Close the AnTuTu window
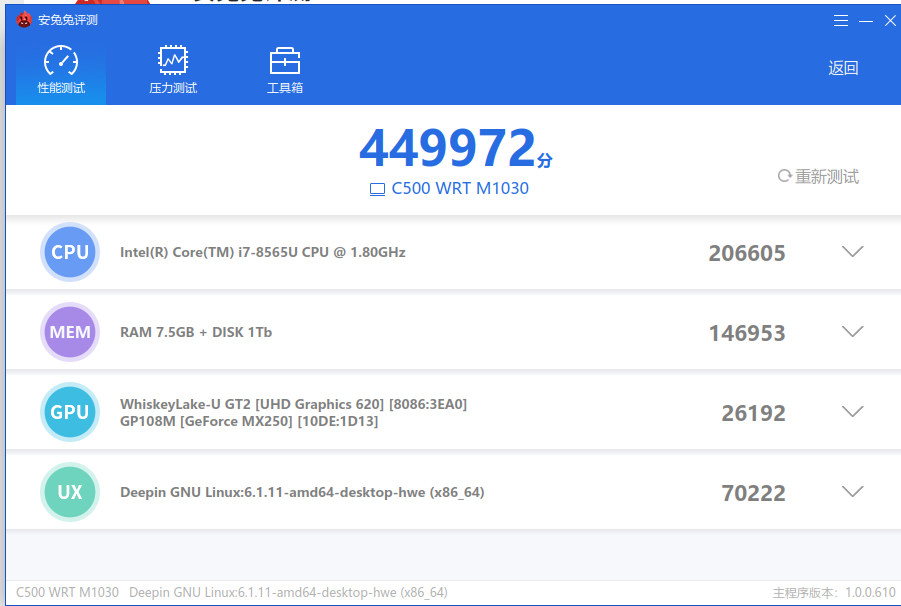The image size is (901, 606). pyautogui.click(x=890, y=21)
